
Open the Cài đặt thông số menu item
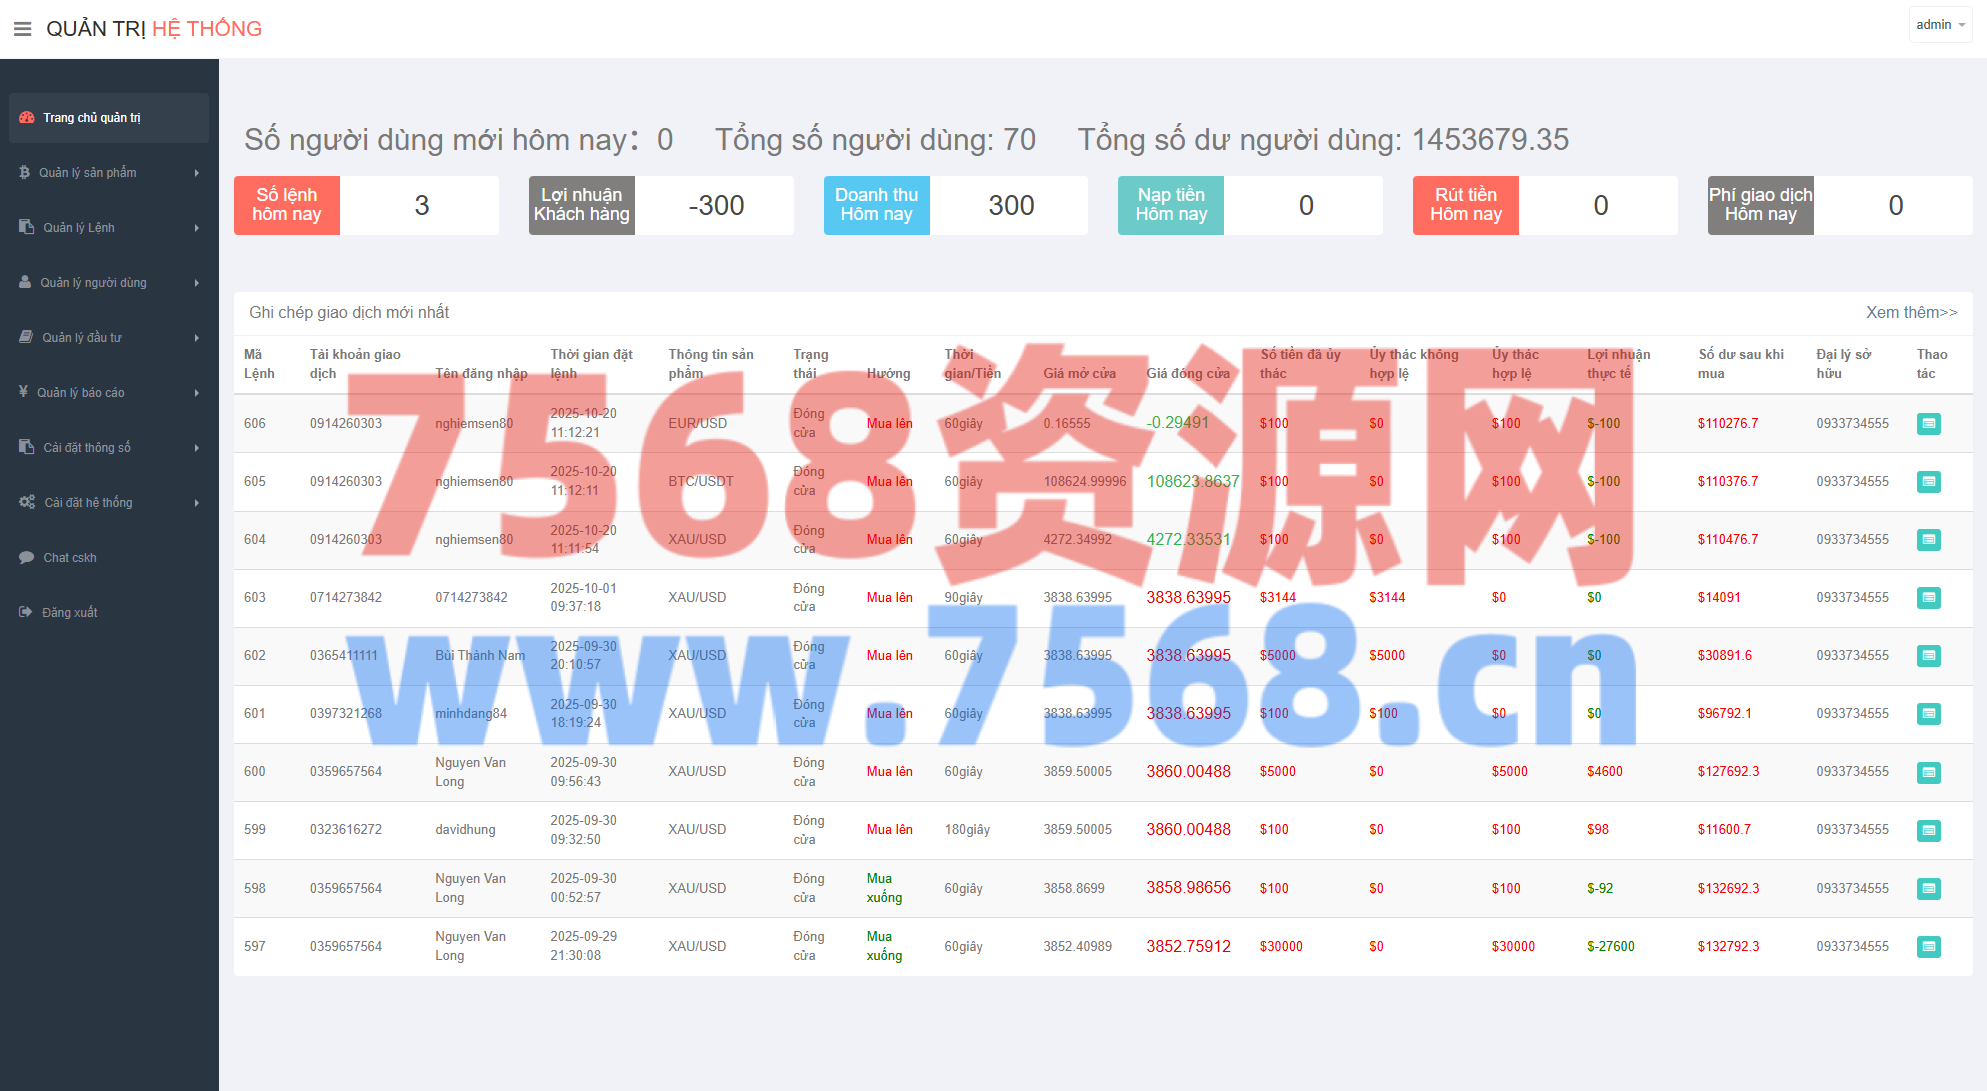click(x=87, y=448)
